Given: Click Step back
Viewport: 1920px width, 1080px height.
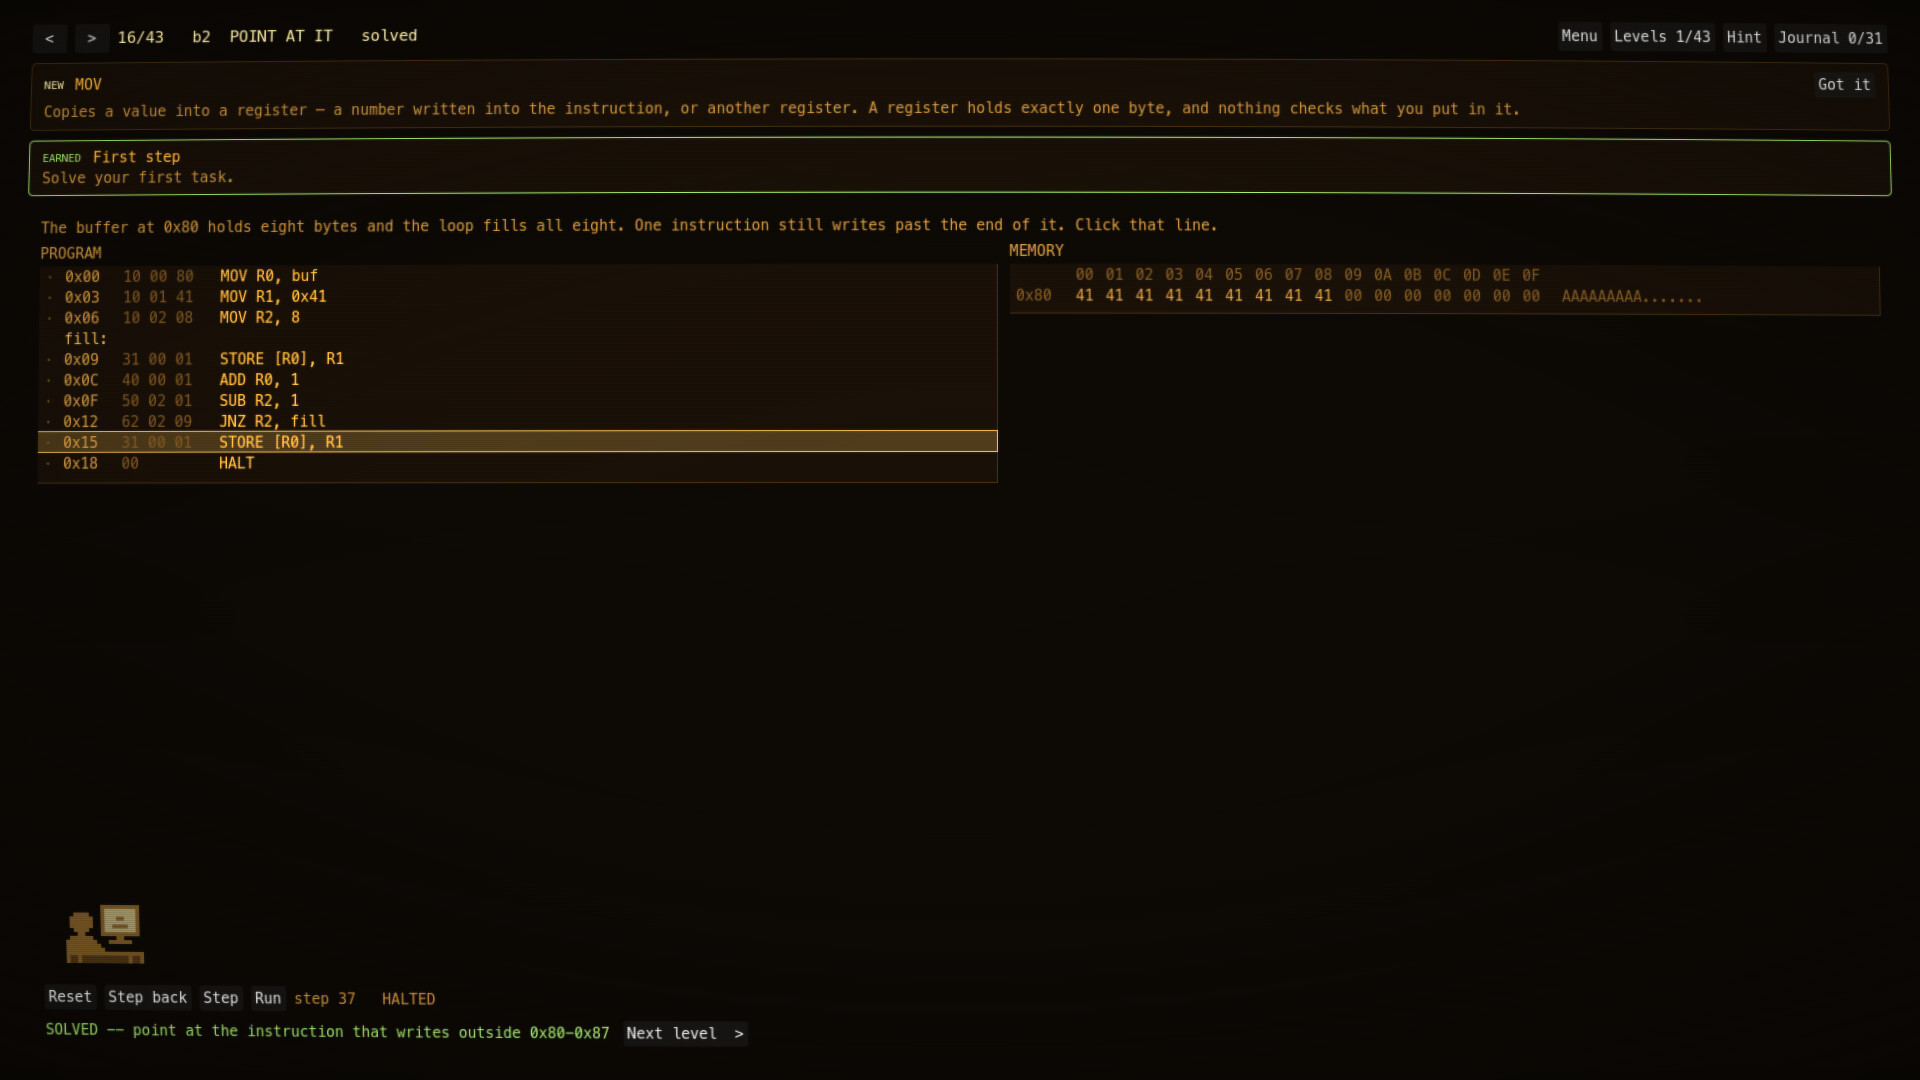Looking at the screenshot, I should (x=147, y=997).
